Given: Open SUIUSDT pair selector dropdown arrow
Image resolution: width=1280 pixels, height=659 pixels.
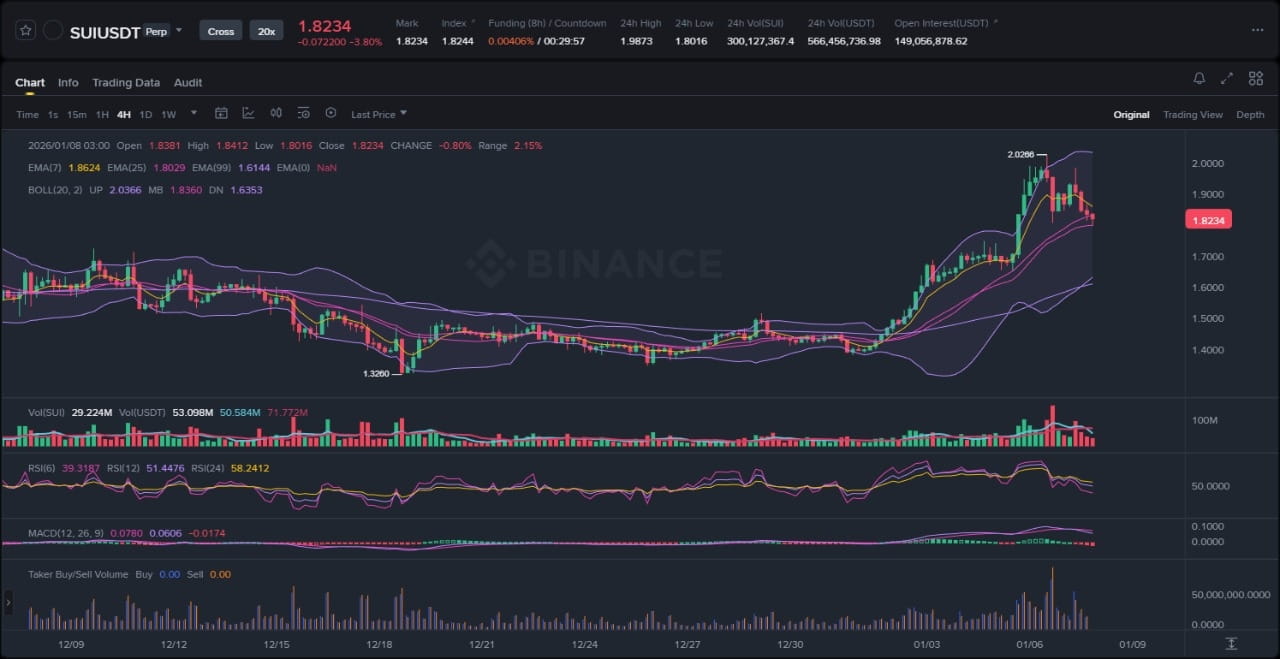Looking at the screenshot, I should coord(179,31).
